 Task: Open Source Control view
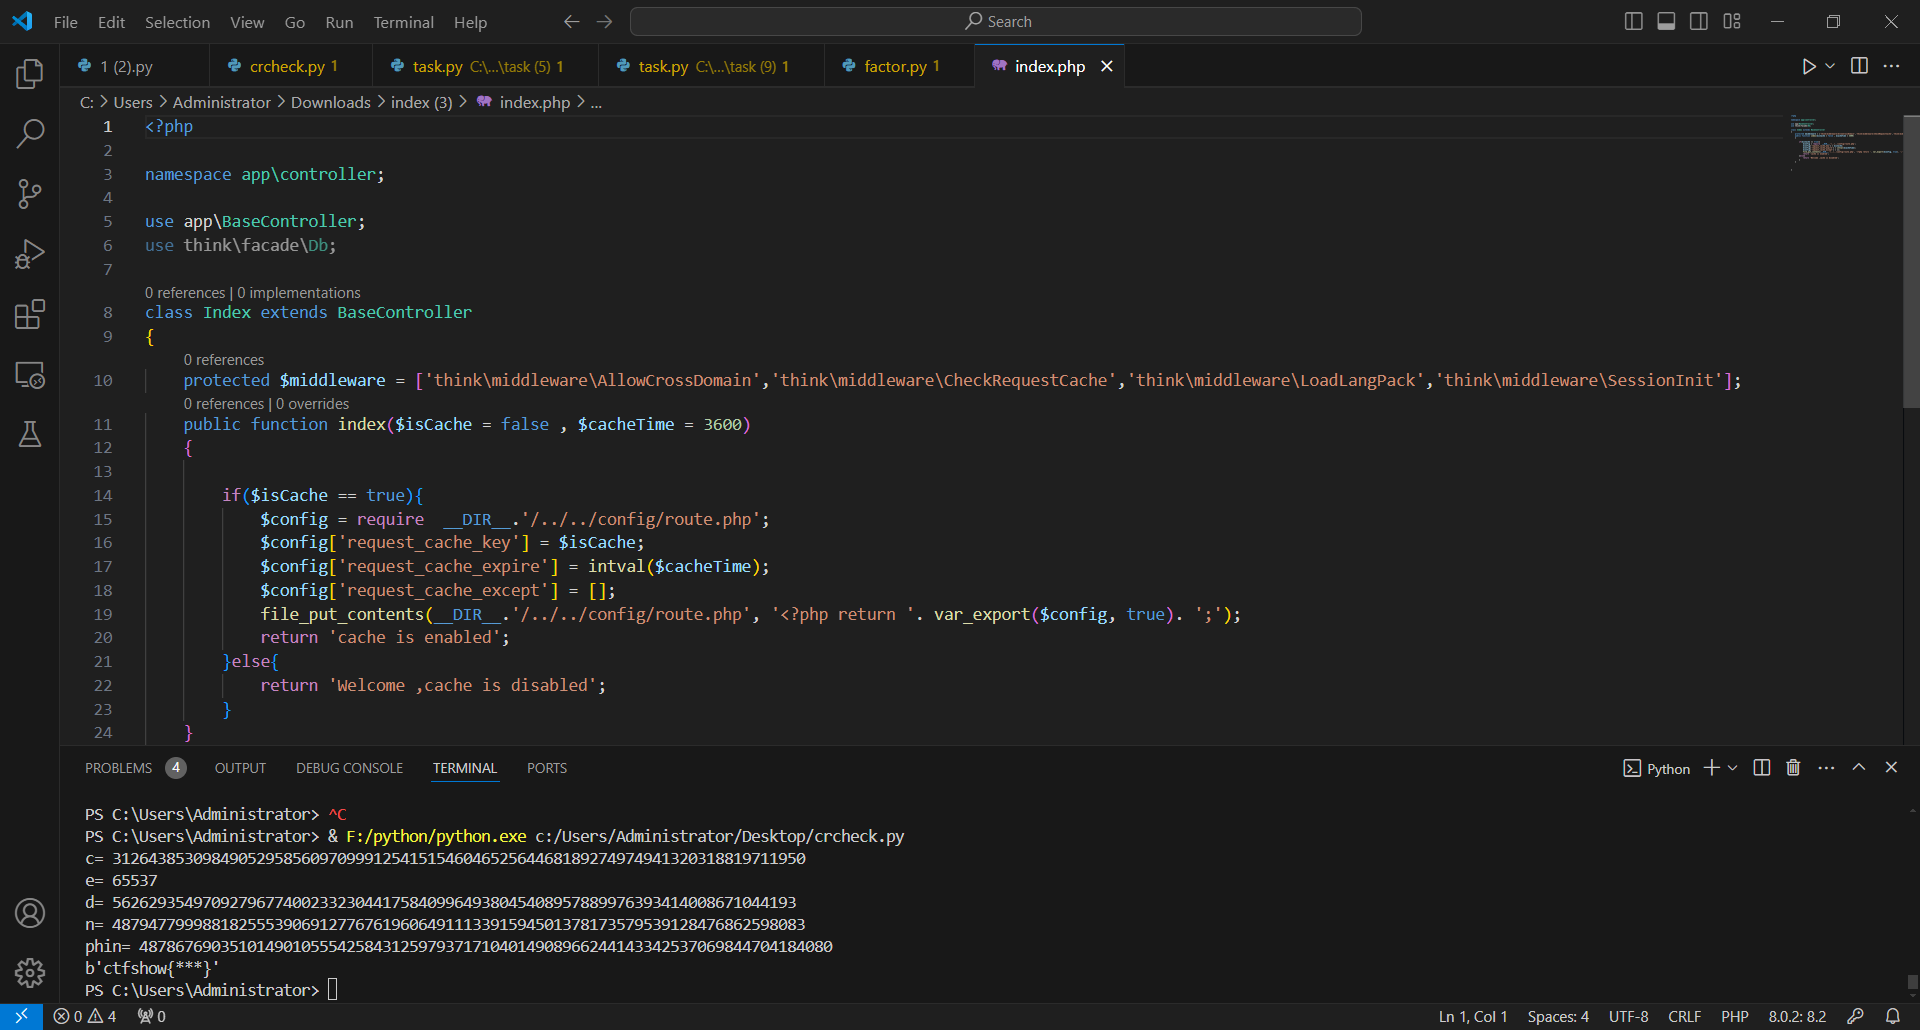[30, 194]
